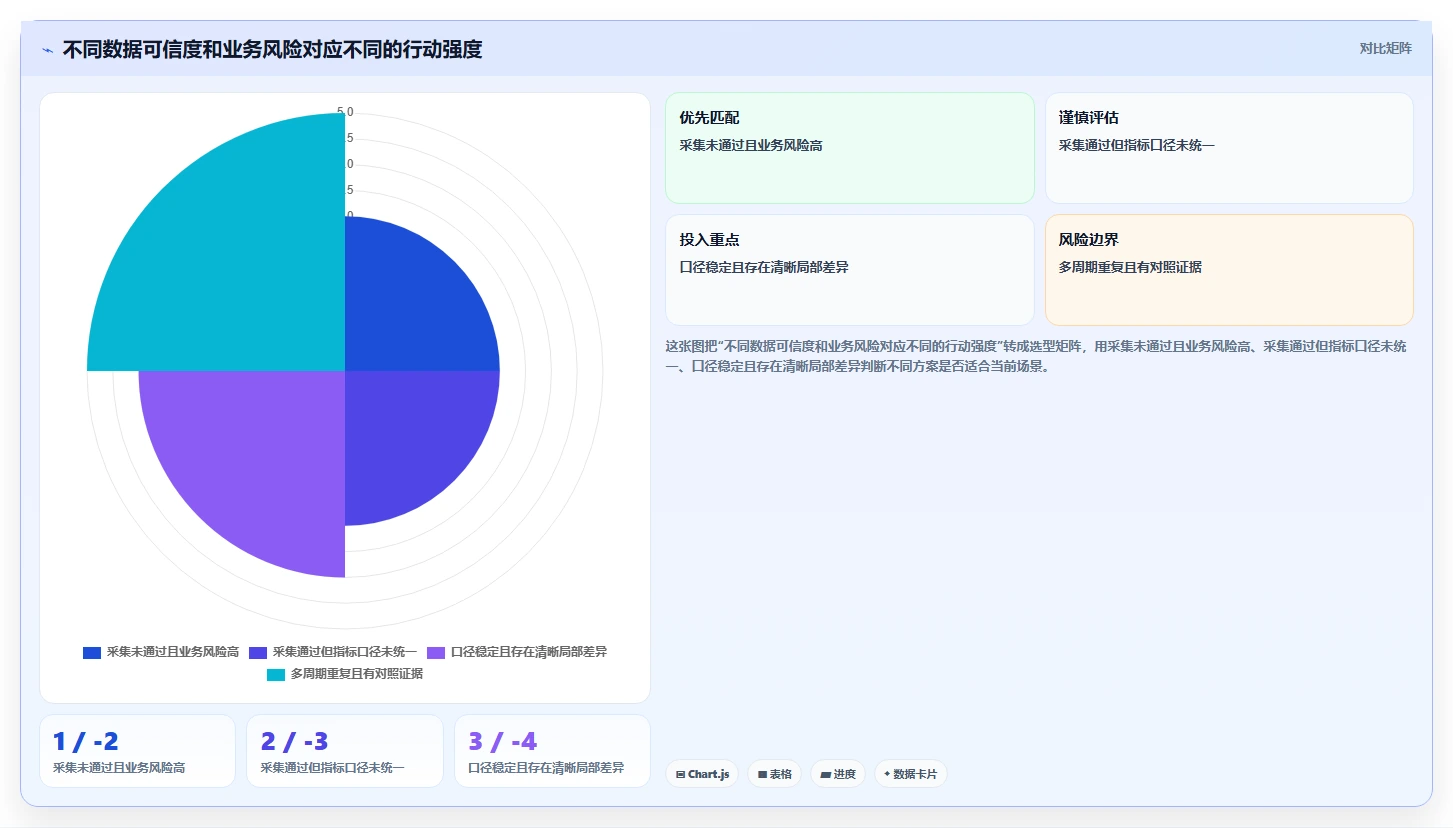Toggle legend swatch for 口径稳定且存在清晰局部差异

(x=436, y=652)
